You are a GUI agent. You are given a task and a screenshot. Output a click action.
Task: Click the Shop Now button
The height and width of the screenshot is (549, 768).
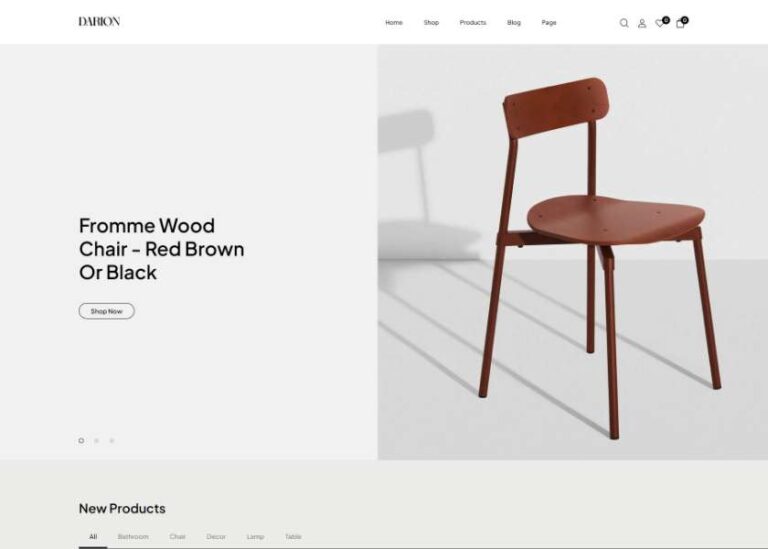(x=107, y=311)
